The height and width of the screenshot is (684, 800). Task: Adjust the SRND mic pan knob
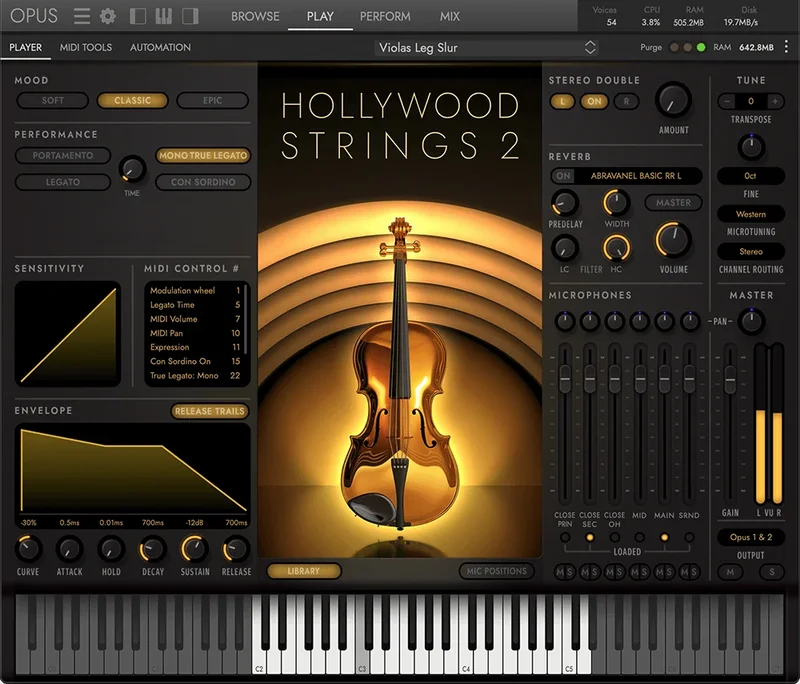690,321
